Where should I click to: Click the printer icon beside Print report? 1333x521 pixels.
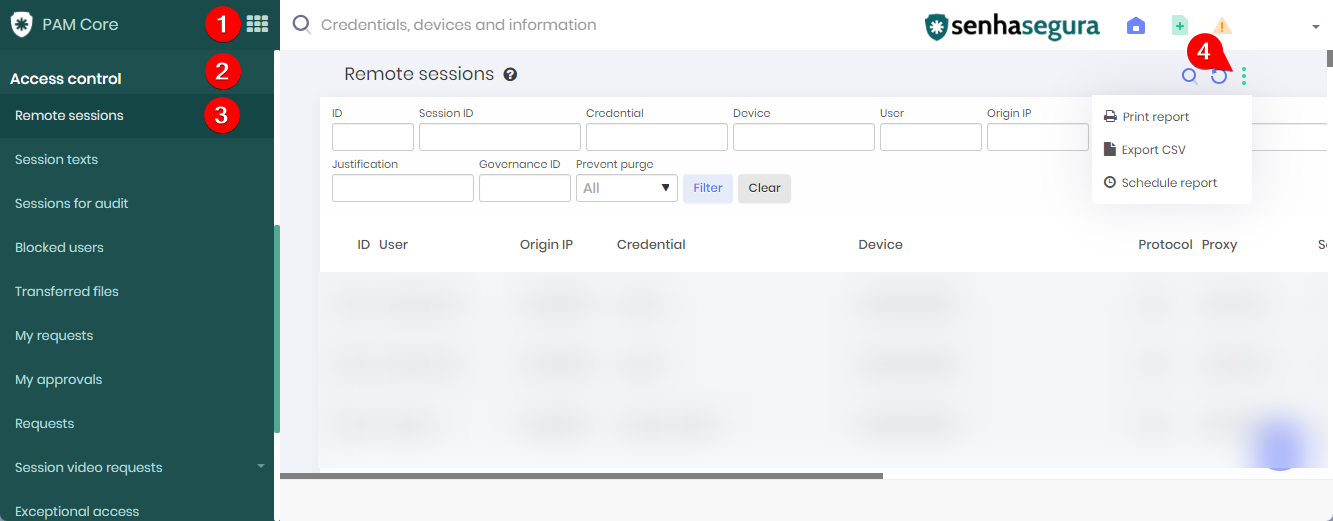click(1110, 117)
